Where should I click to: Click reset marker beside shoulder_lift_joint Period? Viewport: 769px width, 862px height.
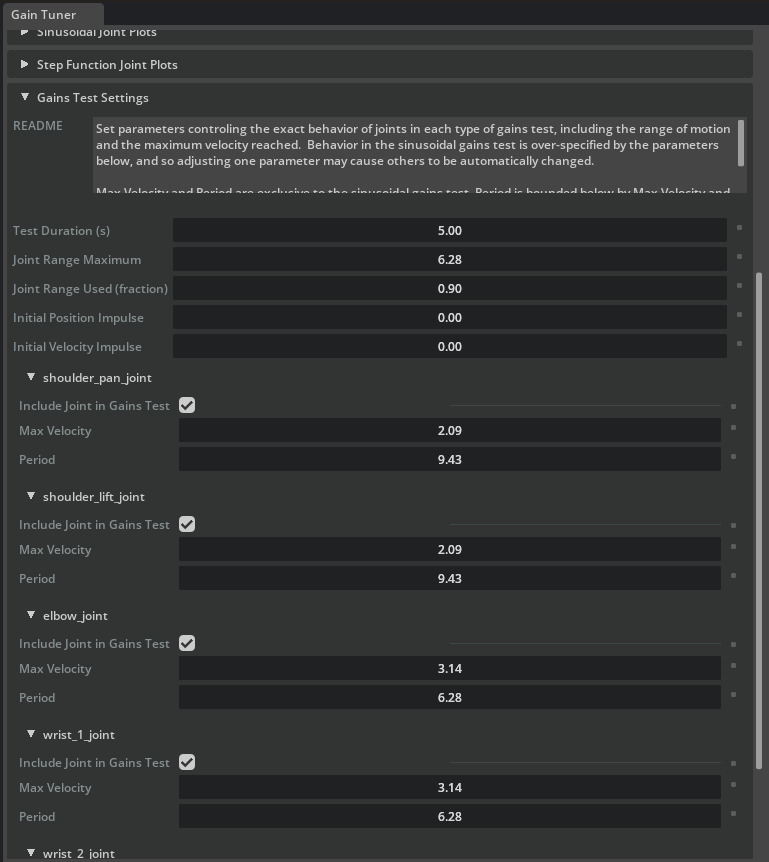(733, 576)
